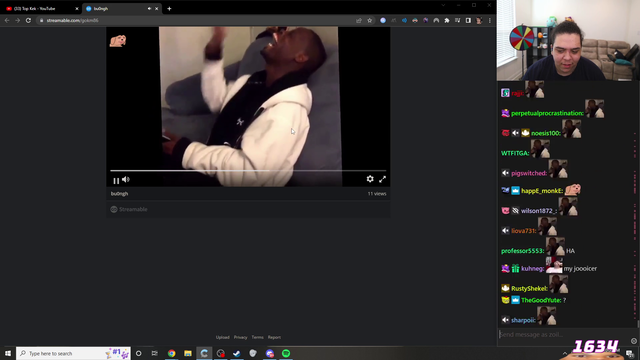
Task: Switch the video to fullscreen
Action: point(382,179)
